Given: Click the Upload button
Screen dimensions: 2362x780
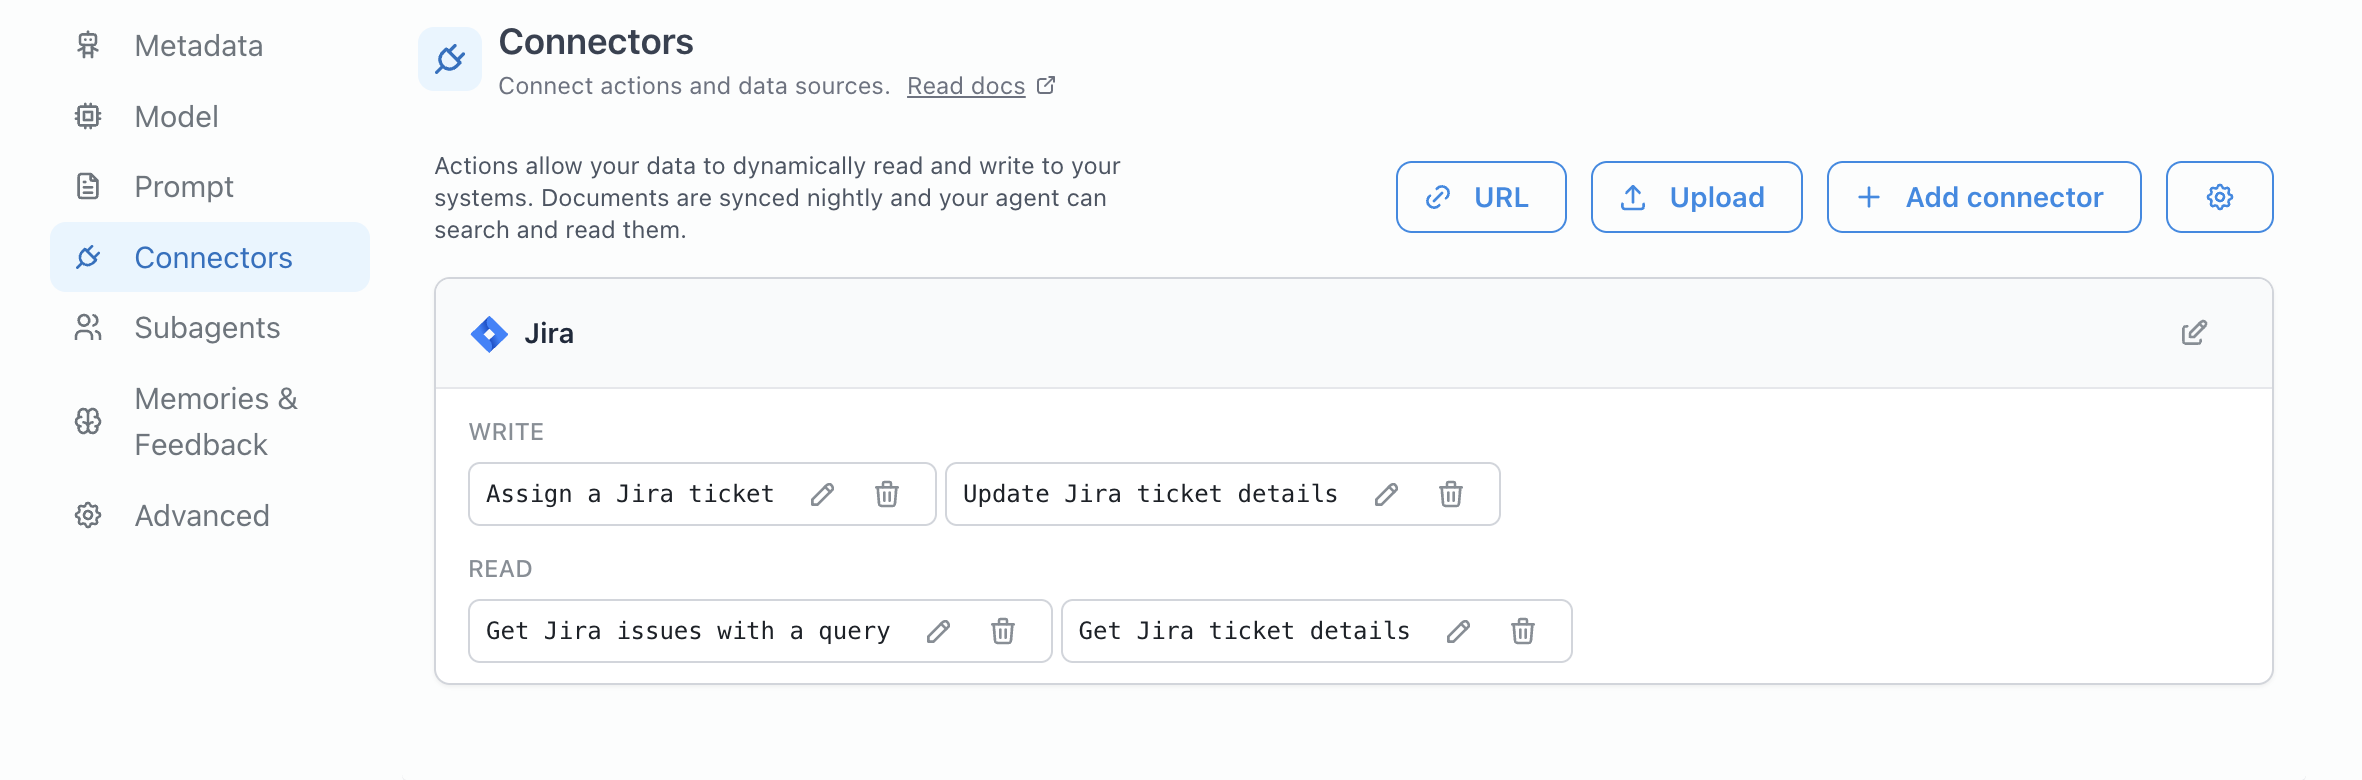Looking at the screenshot, I should coord(1696,197).
